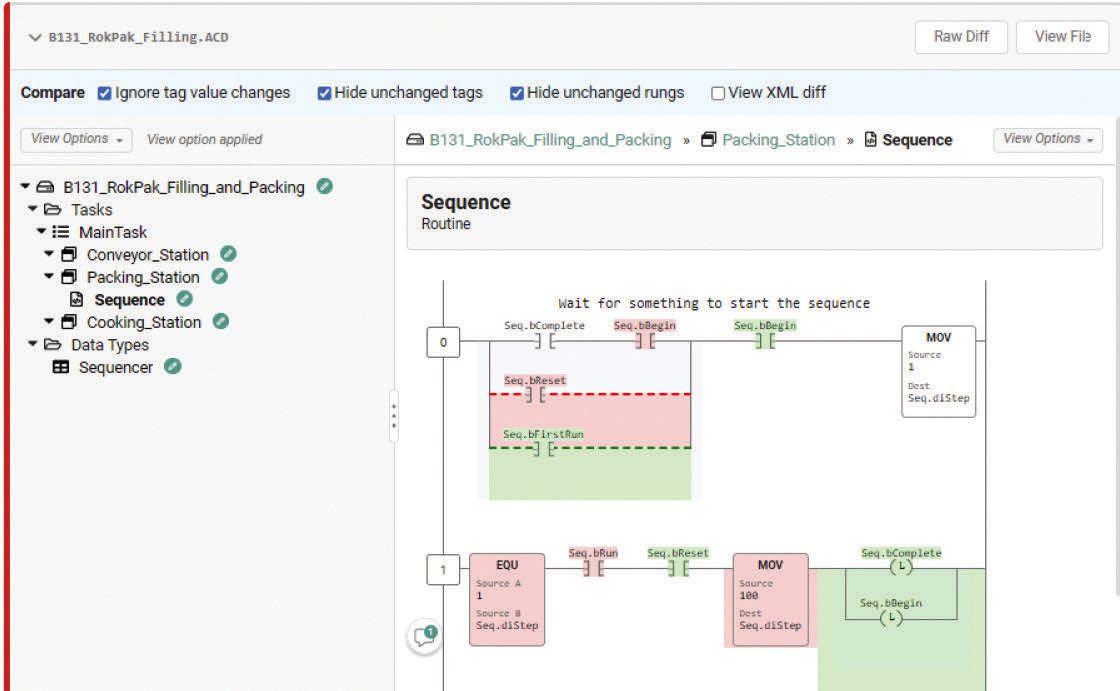Screen dimensions: 1120x691
Task: Click the panel splitter drag handle
Action: coord(394,415)
